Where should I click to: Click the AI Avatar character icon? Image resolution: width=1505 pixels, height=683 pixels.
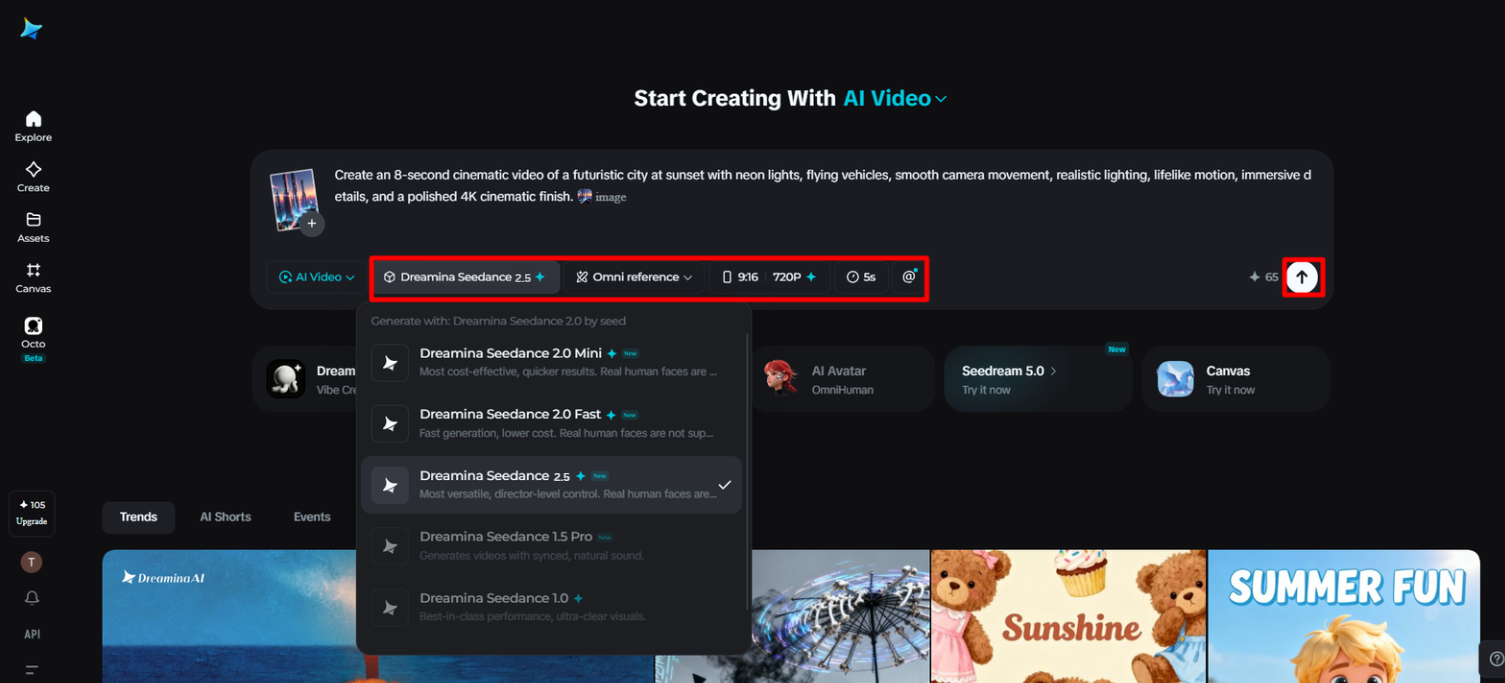tap(781, 379)
